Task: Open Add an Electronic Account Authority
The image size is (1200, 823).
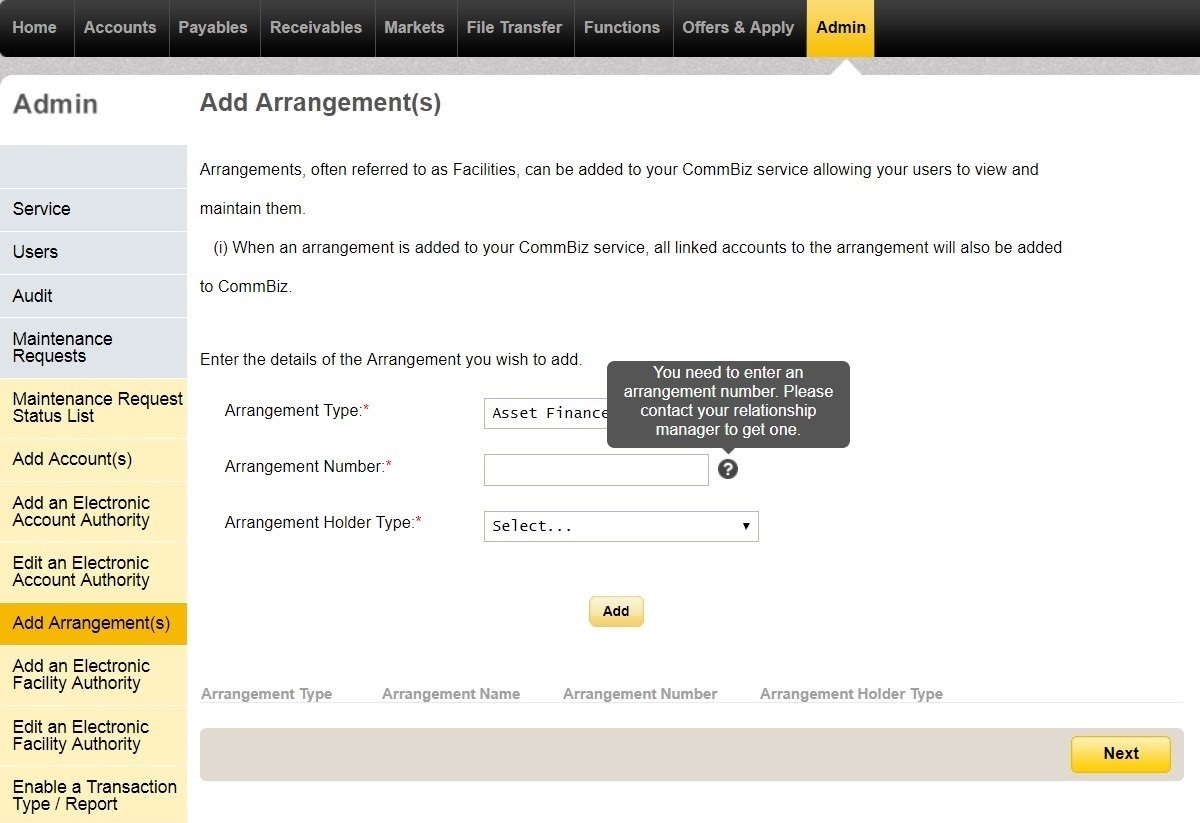Action: pos(93,512)
